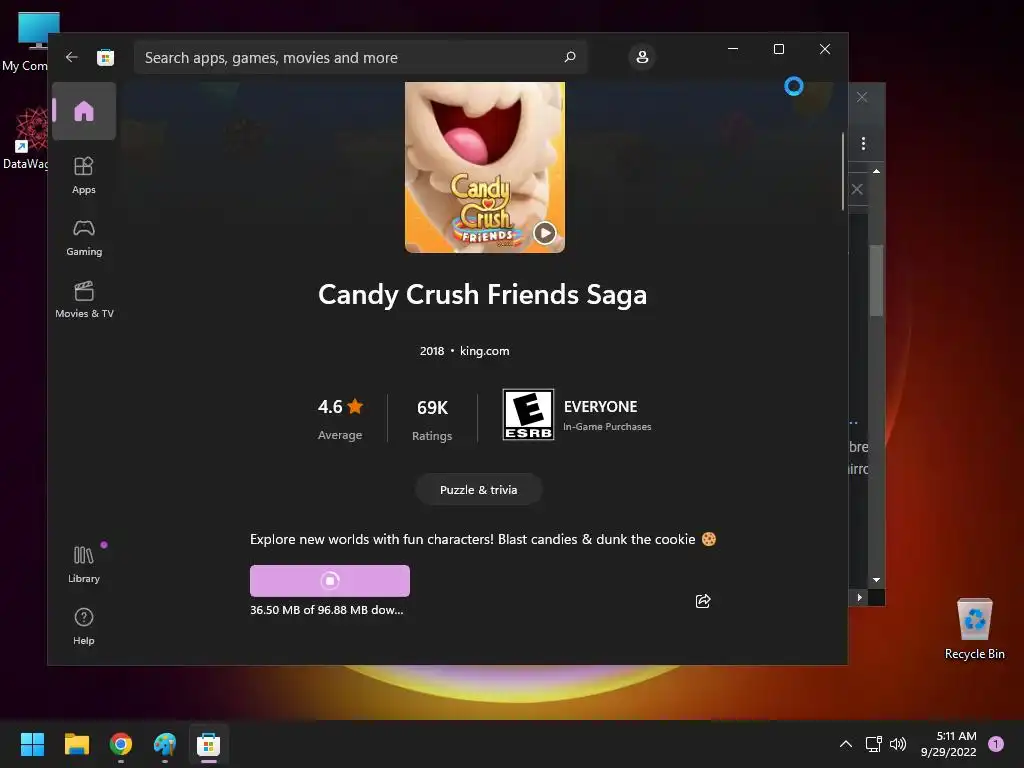
Task: Open the Library in the sidebar
Action: [84, 565]
